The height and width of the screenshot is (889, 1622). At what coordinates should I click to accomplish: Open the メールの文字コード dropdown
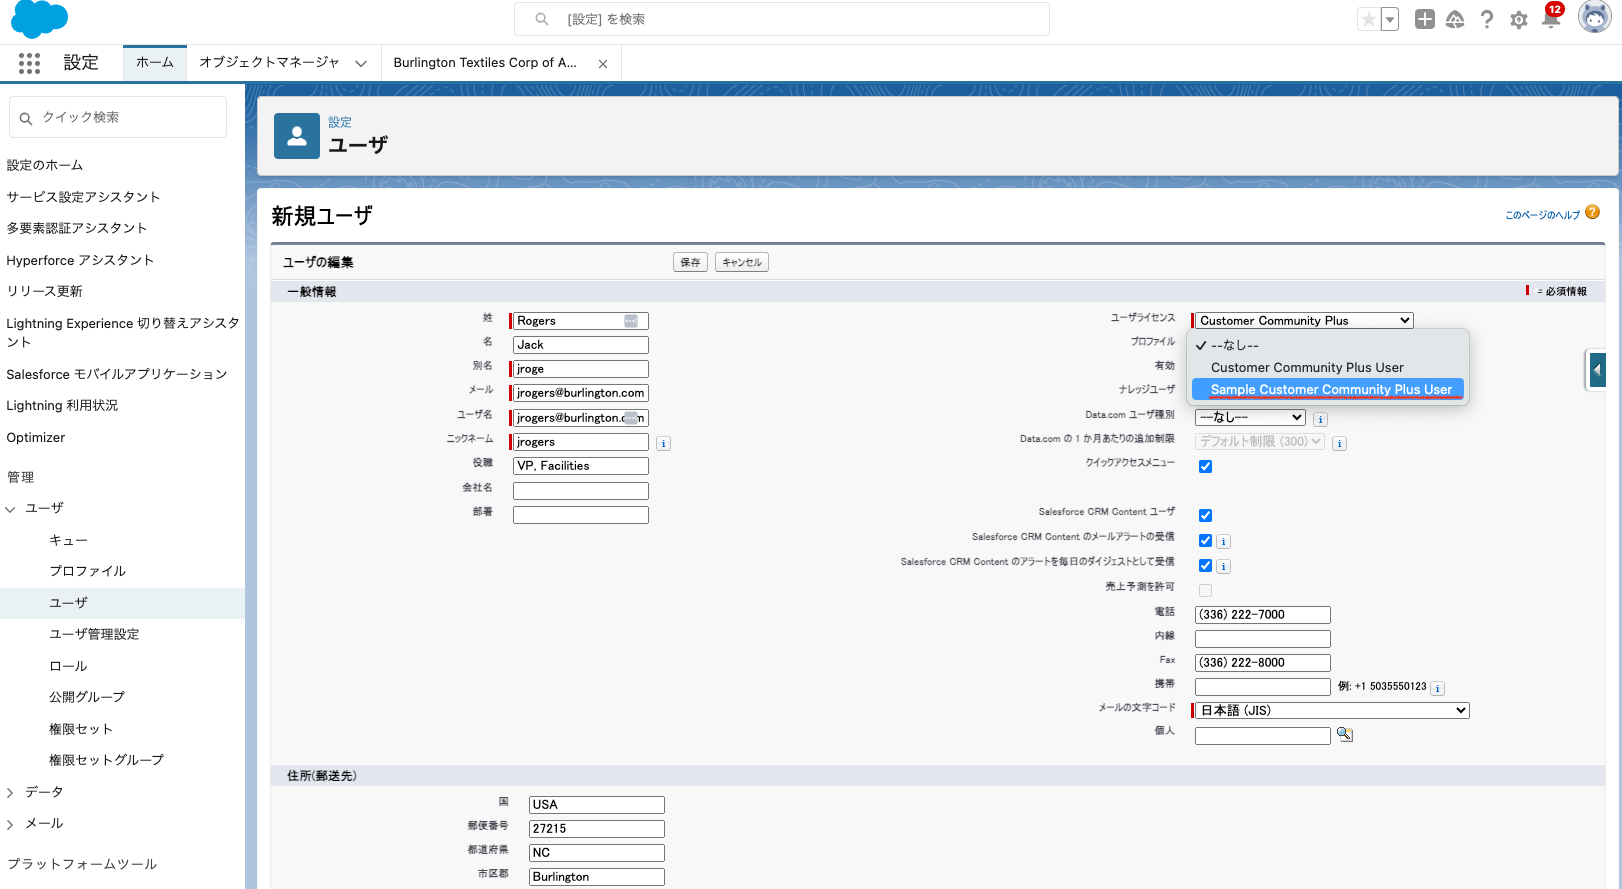(1332, 710)
